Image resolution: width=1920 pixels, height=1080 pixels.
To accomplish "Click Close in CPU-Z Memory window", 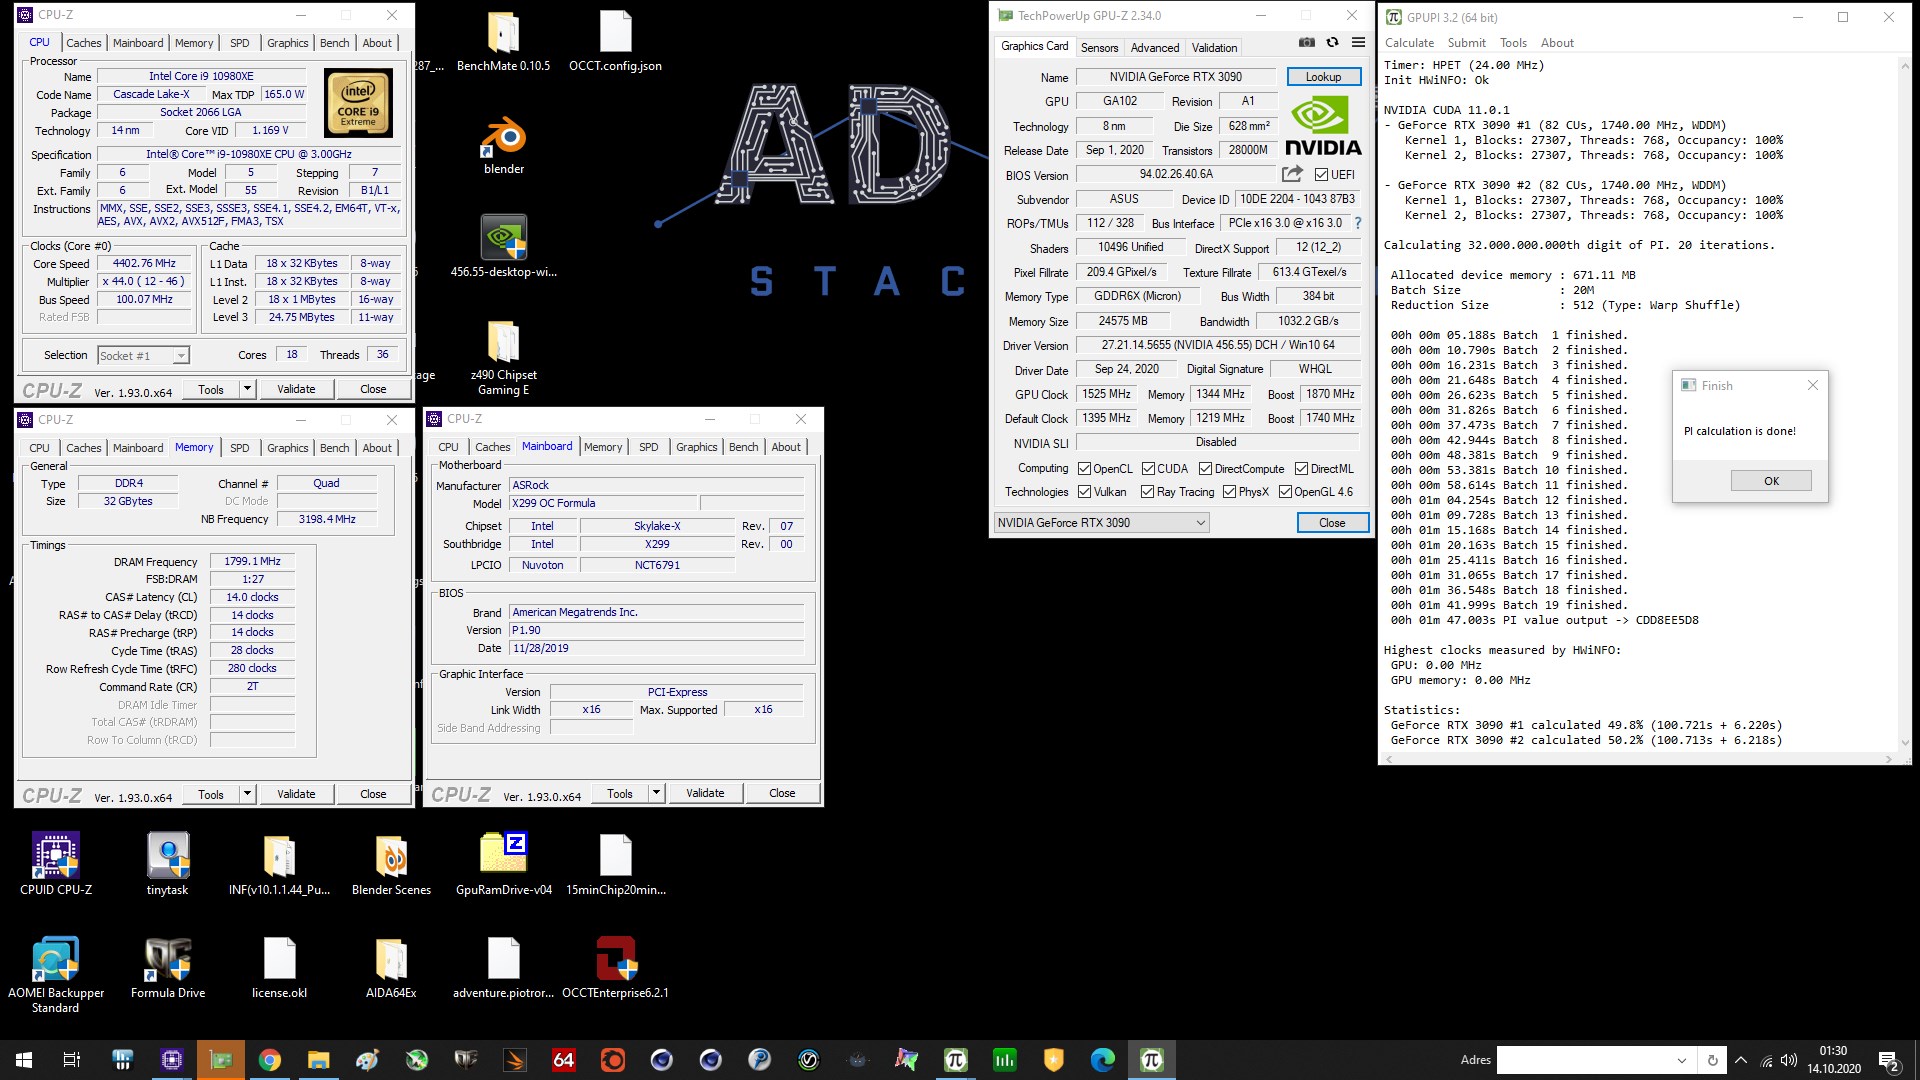I will coord(373,794).
